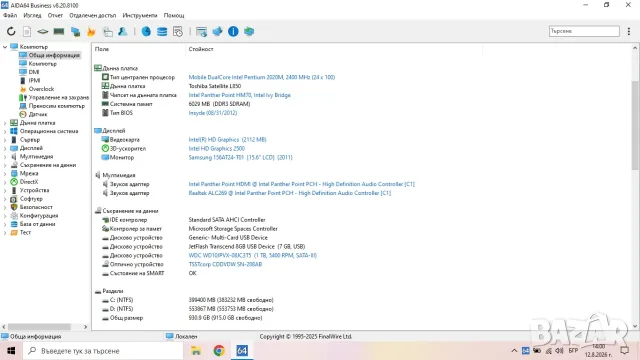Open the three-dot menu beside search
The width and height of the screenshot is (640, 360).
[629, 31]
